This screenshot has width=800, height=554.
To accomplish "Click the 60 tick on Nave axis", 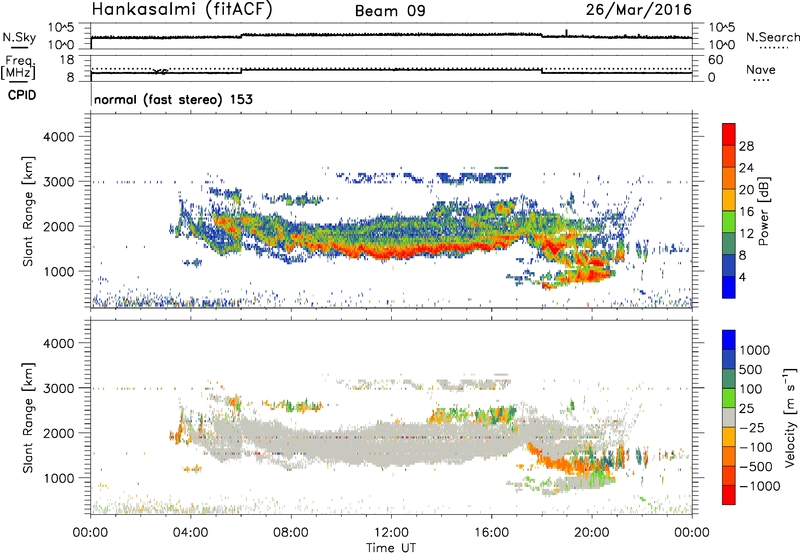I will click(x=715, y=60).
